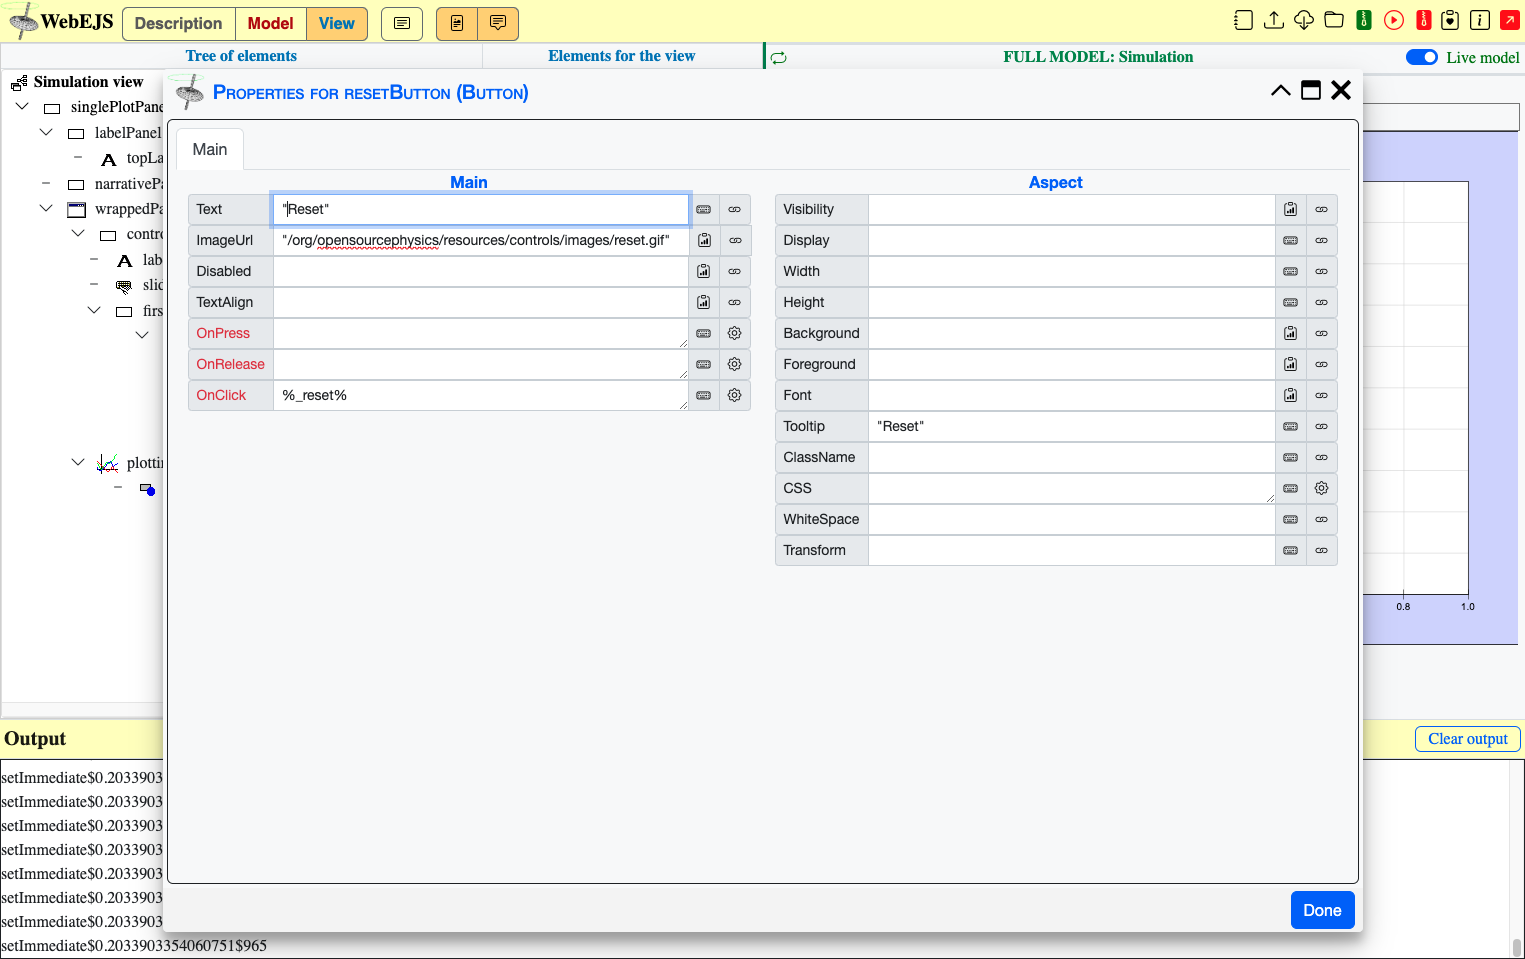This screenshot has width=1525, height=959.
Task: Open the gear editor for OnClick
Action: point(734,395)
